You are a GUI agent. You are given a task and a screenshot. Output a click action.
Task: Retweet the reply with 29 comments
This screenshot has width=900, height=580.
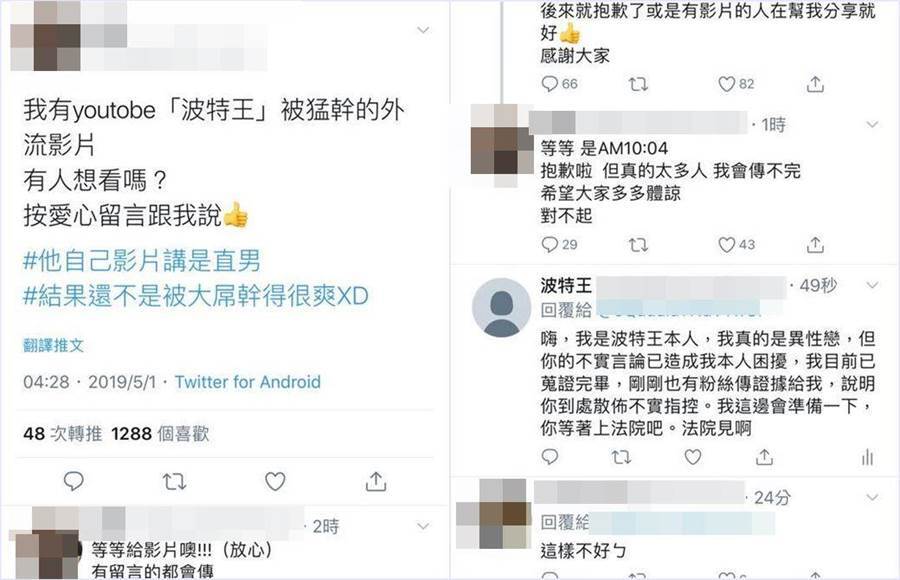click(x=638, y=245)
